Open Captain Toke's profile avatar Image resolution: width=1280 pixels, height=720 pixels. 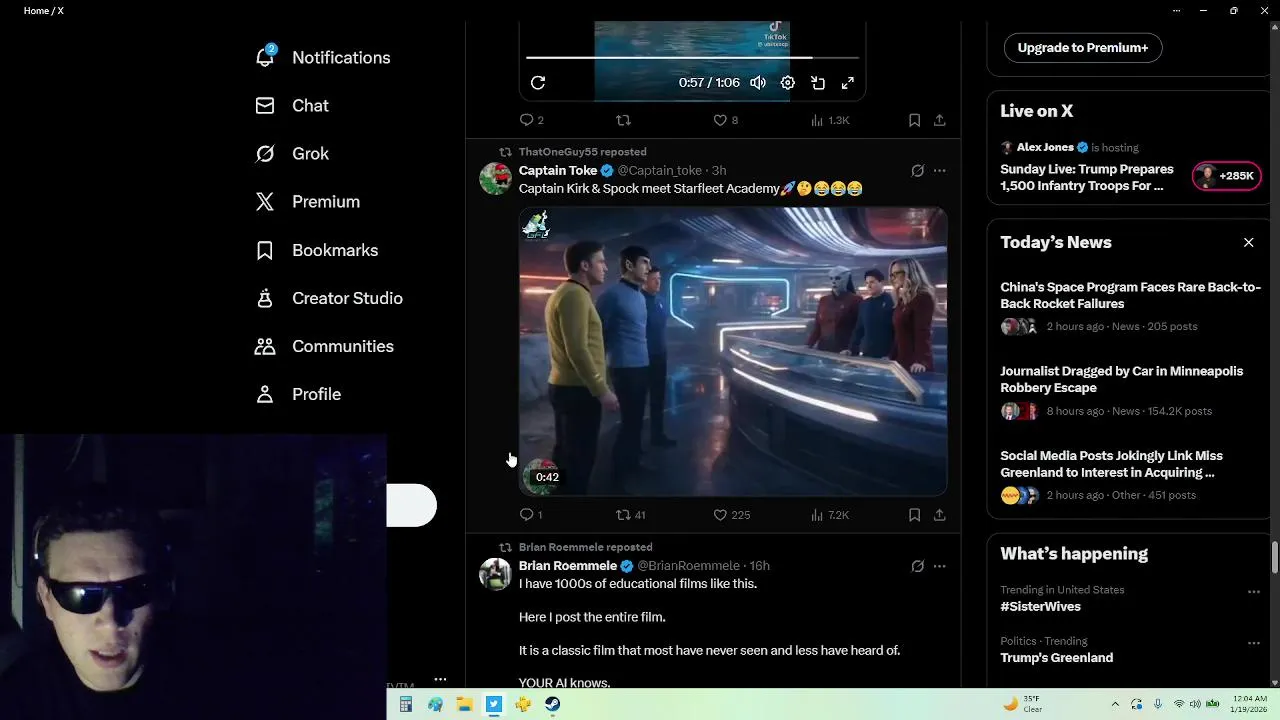495,178
